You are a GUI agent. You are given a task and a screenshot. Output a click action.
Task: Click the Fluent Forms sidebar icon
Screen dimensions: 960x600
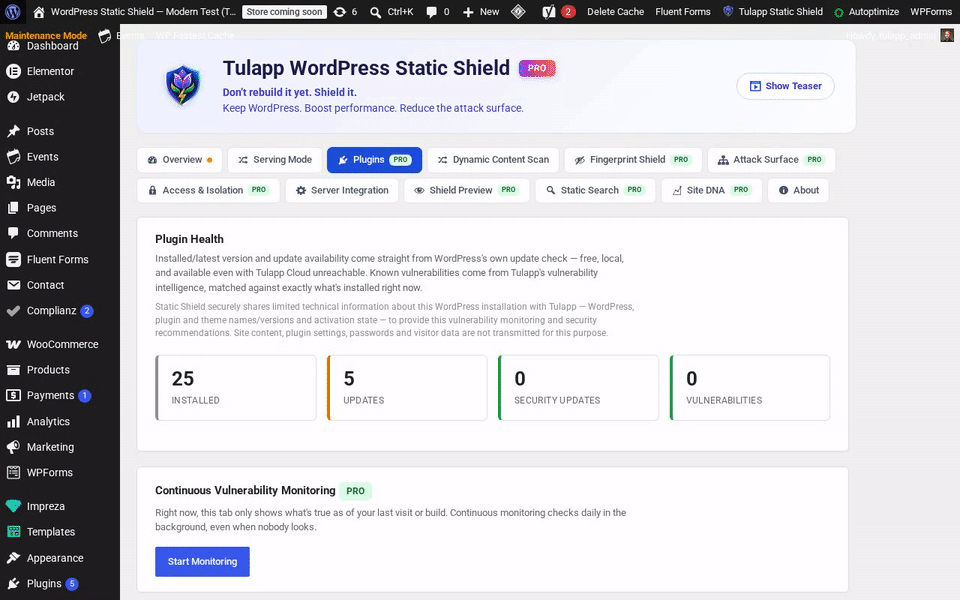pyautogui.click(x=13, y=259)
